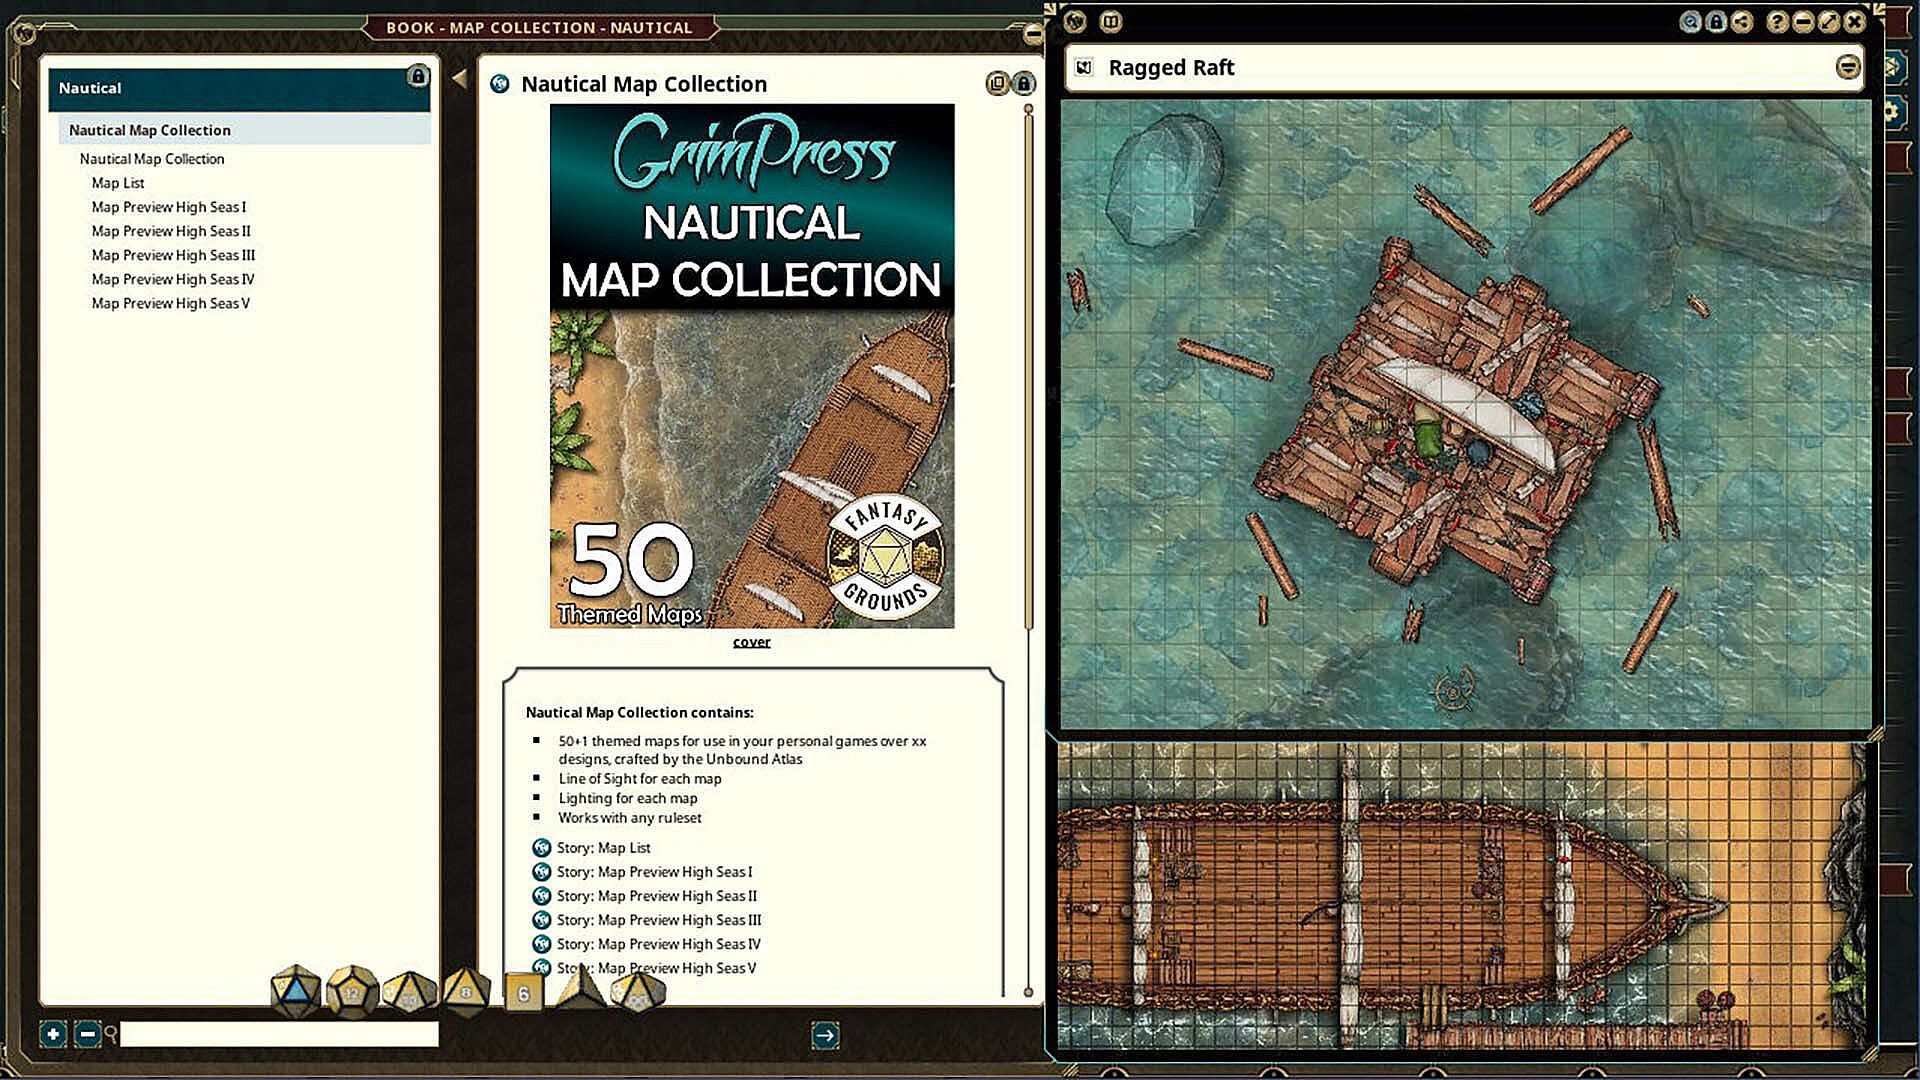Toggle lock on the Nautical index panel
This screenshot has width=1920, height=1080.
[418, 76]
